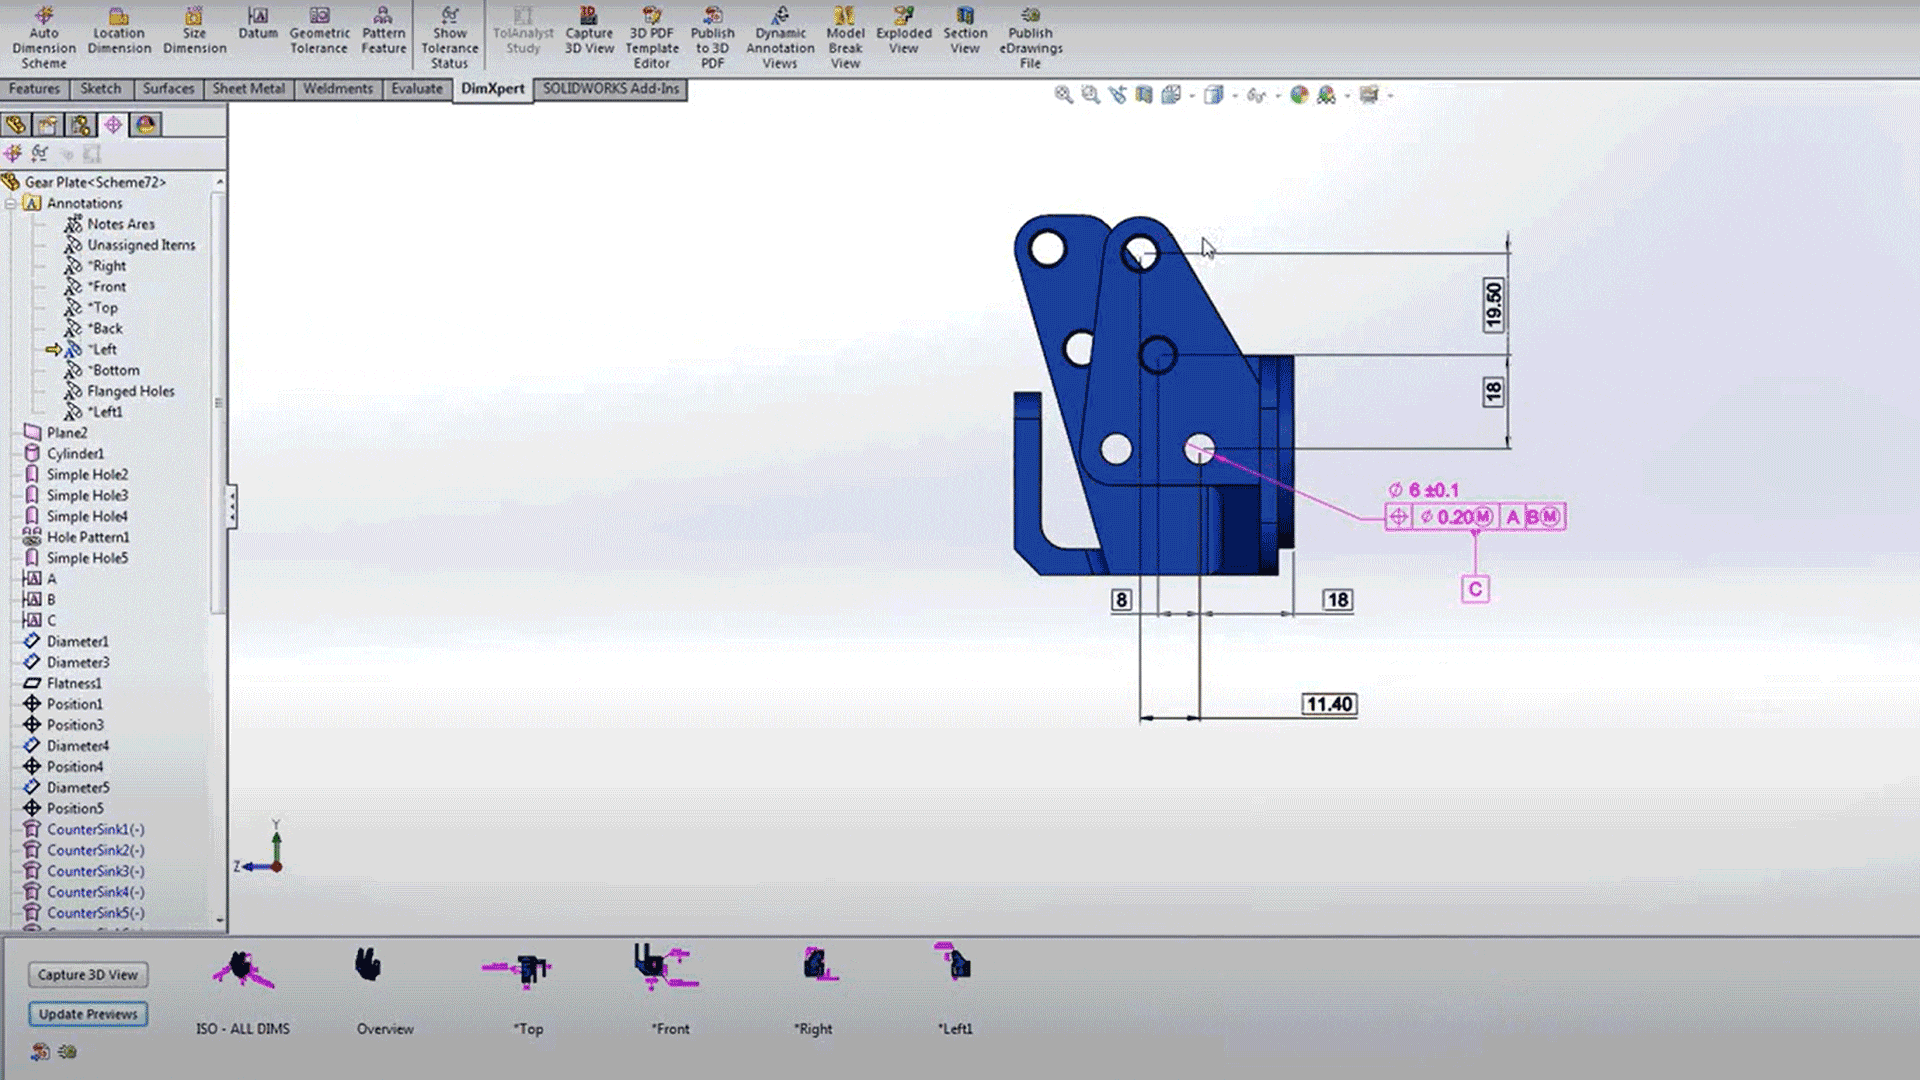Select the Exploded View tool
This screenshot has height=1080, width=1920.
(903, 30)
